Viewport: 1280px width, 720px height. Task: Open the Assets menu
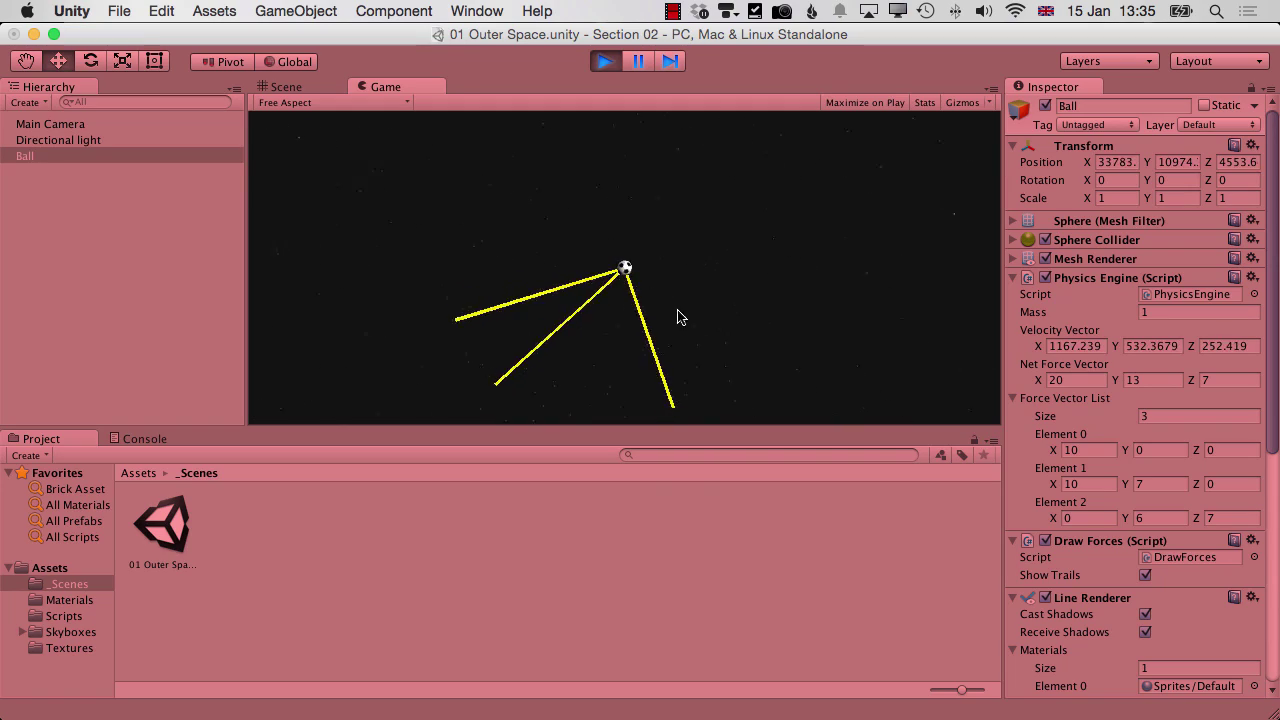(214, 11)
